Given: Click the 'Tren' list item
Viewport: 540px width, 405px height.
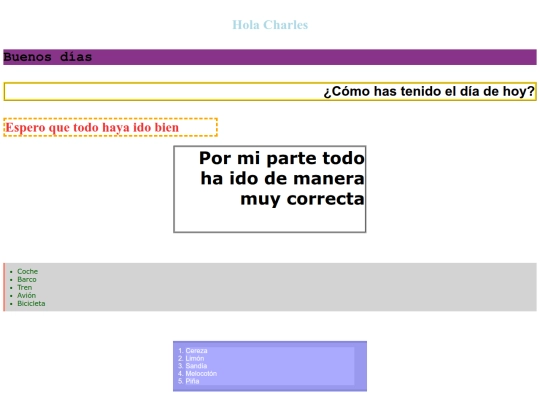Looking at the screenshot, I should tap(25, 287).
